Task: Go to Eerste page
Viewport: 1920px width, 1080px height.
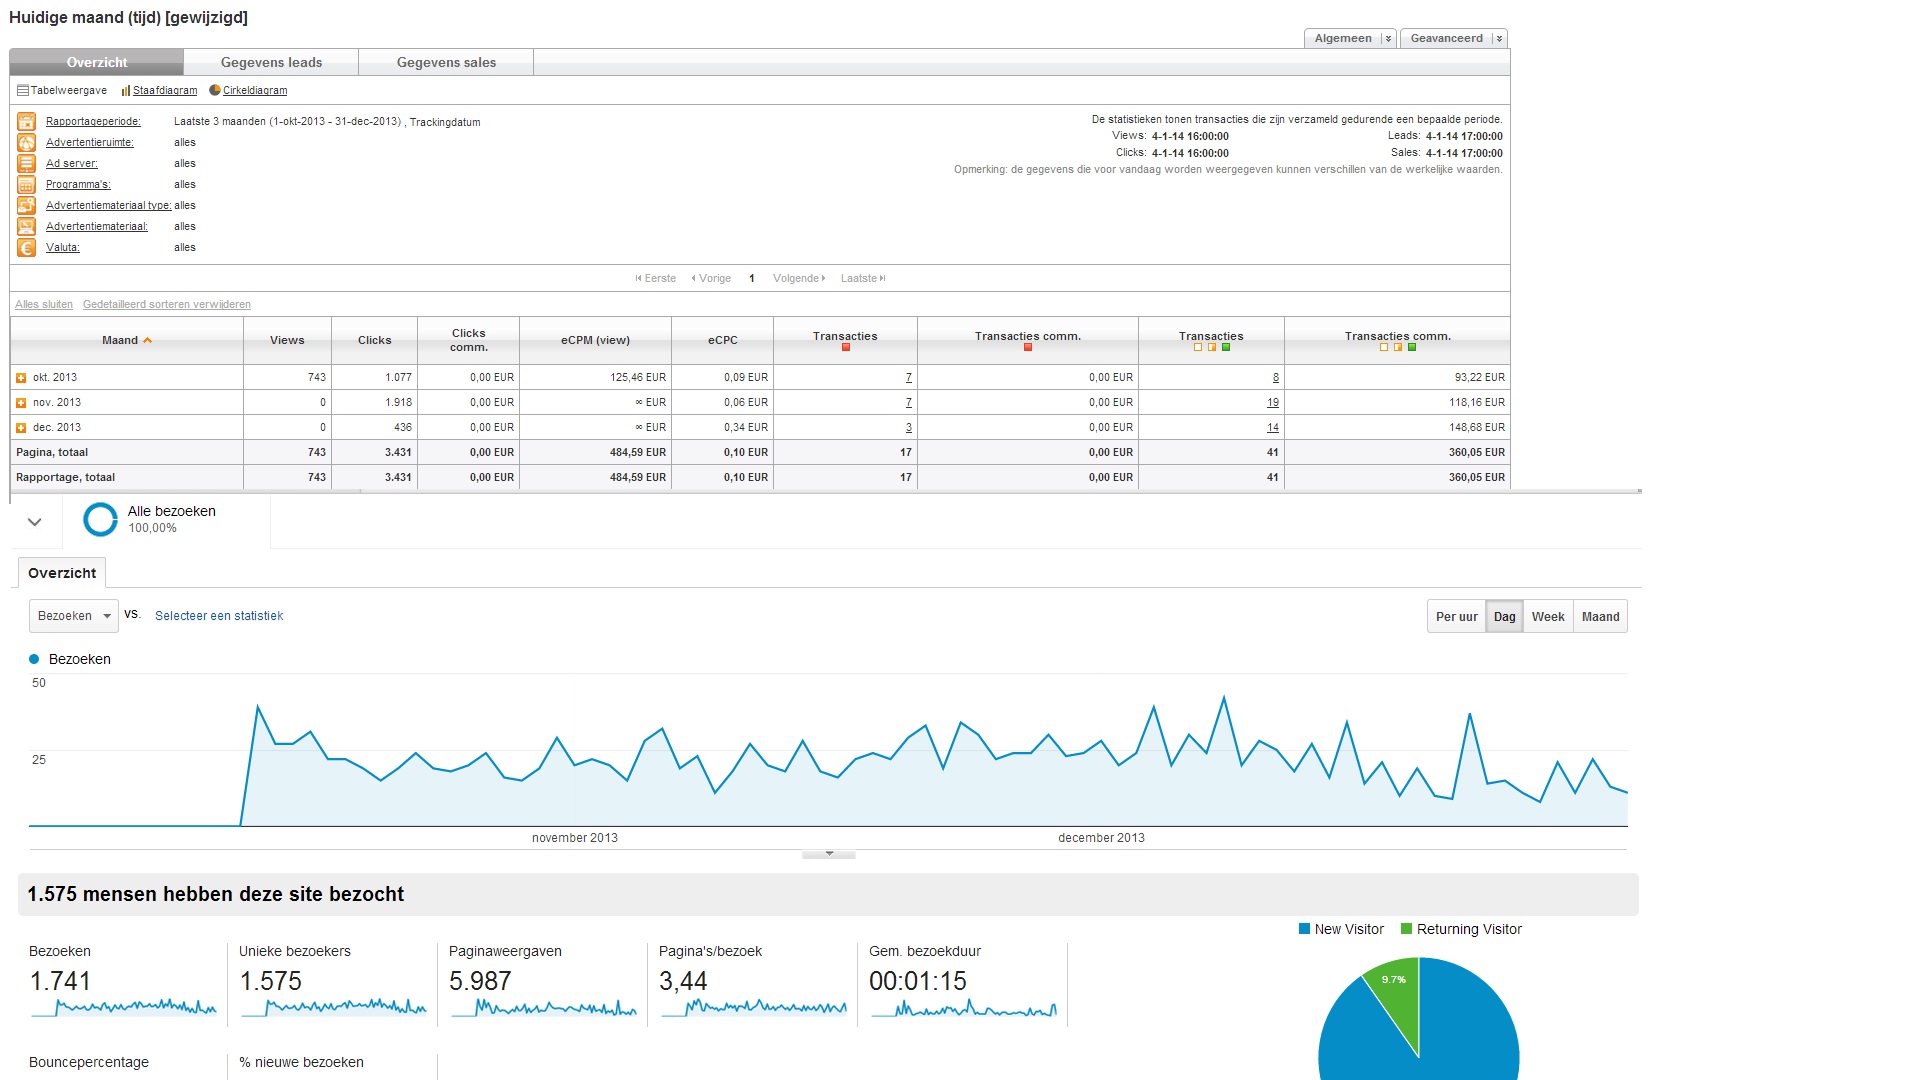Action: coord(656,279)
